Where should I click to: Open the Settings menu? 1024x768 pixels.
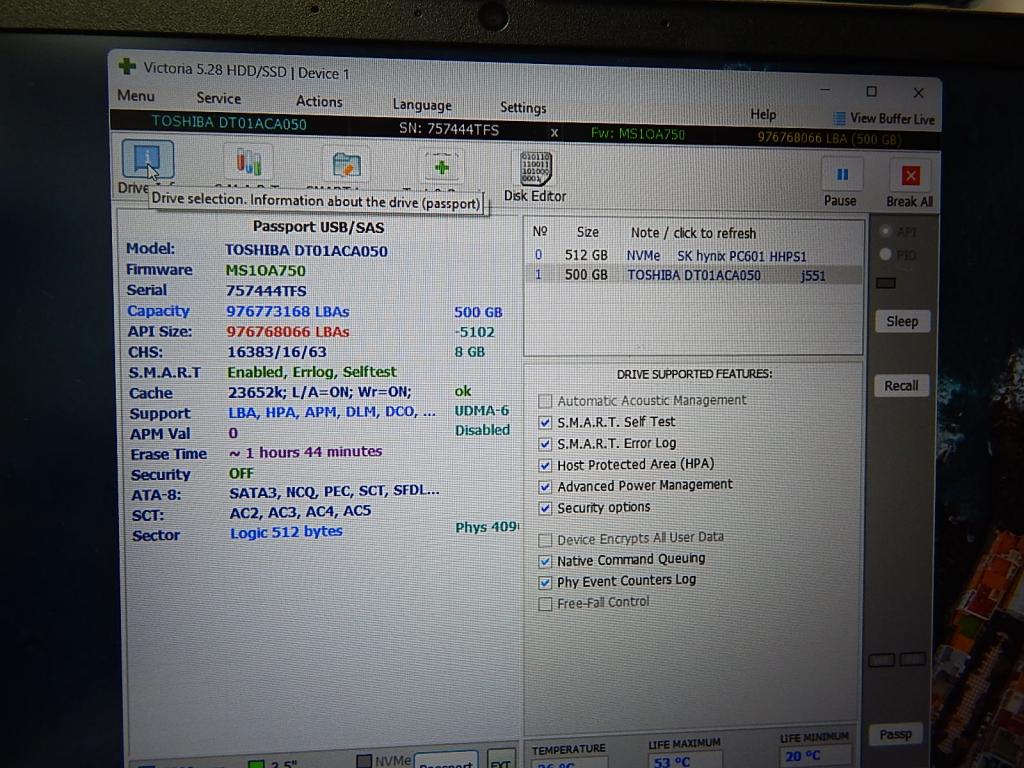[x=523, y=107]
